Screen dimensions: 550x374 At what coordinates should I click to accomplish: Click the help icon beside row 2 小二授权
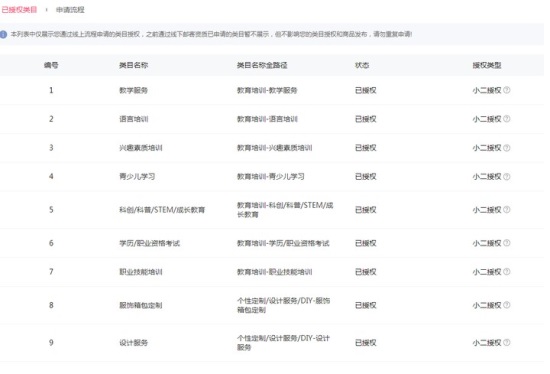507,119
